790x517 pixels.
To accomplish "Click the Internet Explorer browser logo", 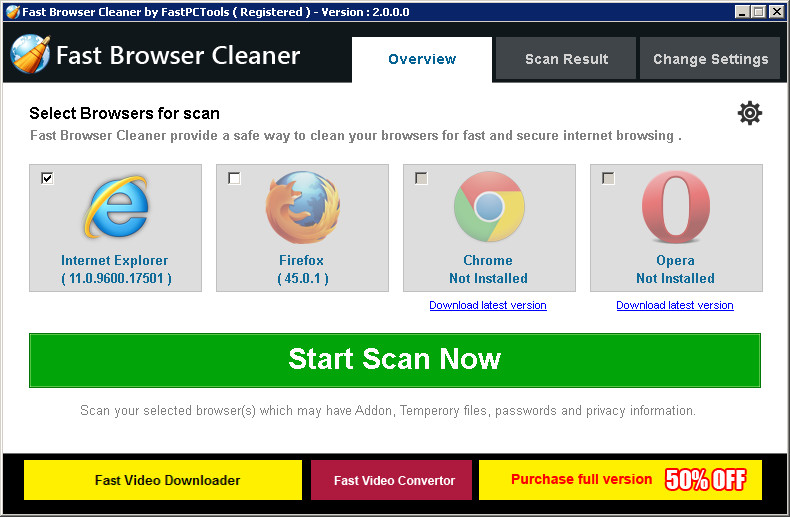I will (x=117, y=207).
